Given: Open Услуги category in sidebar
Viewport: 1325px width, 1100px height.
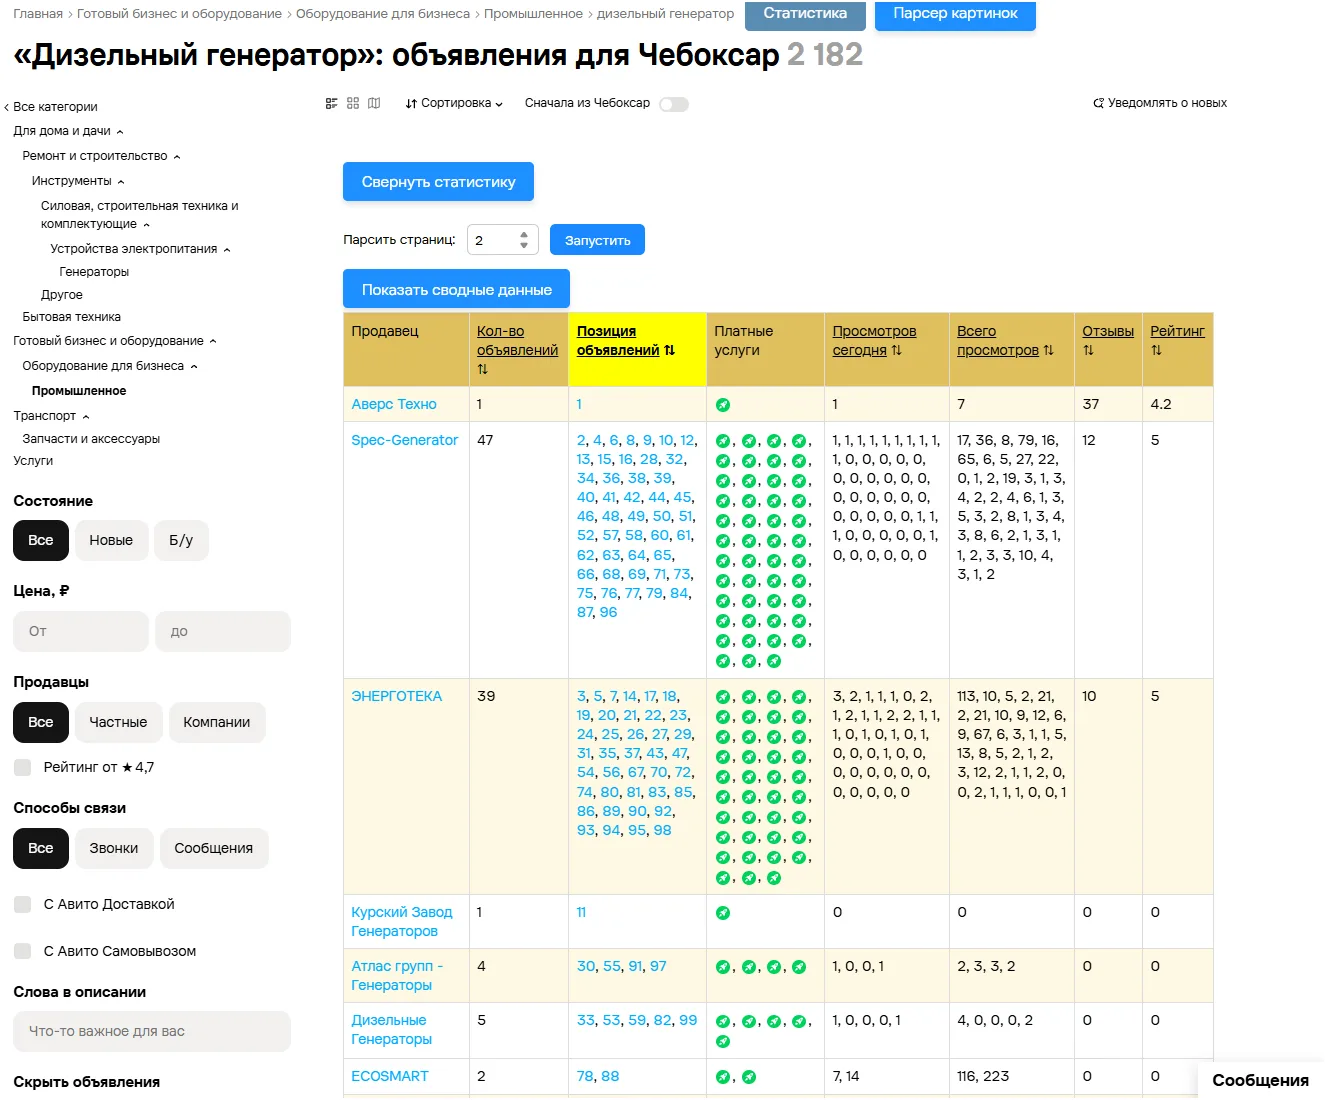Looking at the screenshot, I should 33,461.
